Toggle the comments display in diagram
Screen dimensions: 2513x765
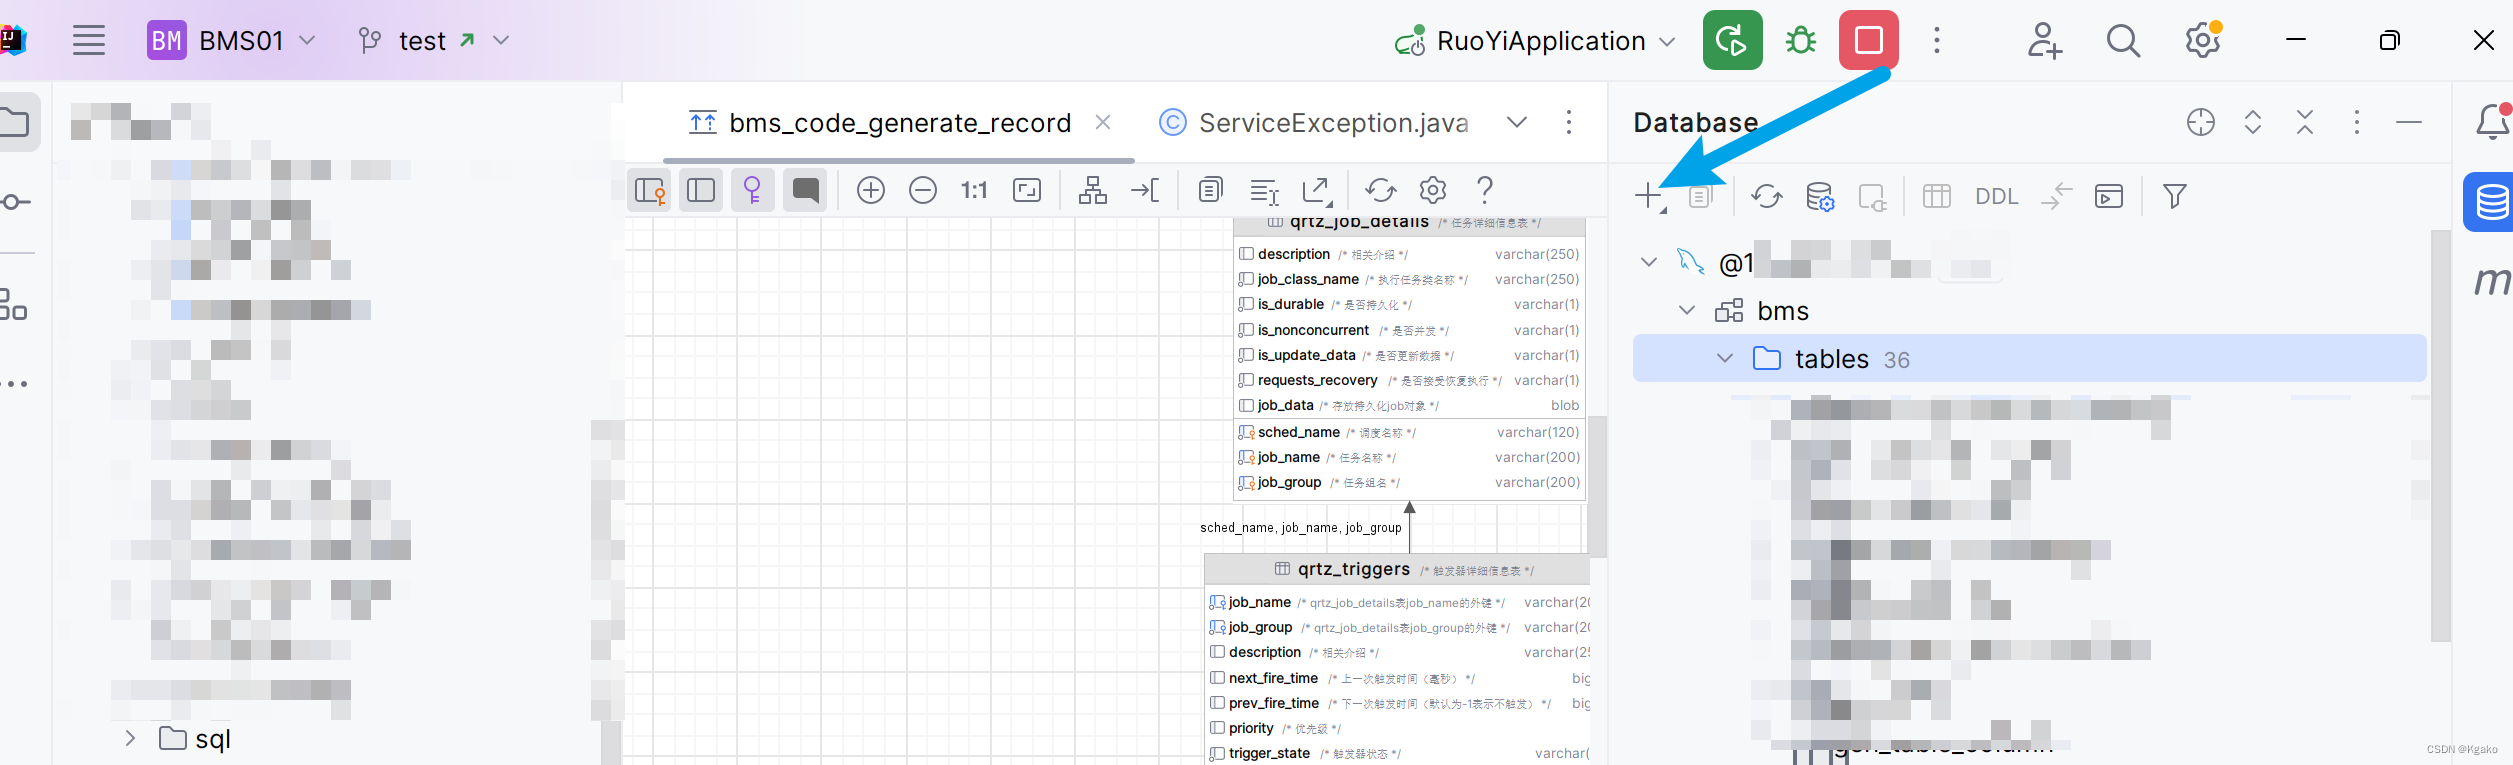(x=806, y=190)
